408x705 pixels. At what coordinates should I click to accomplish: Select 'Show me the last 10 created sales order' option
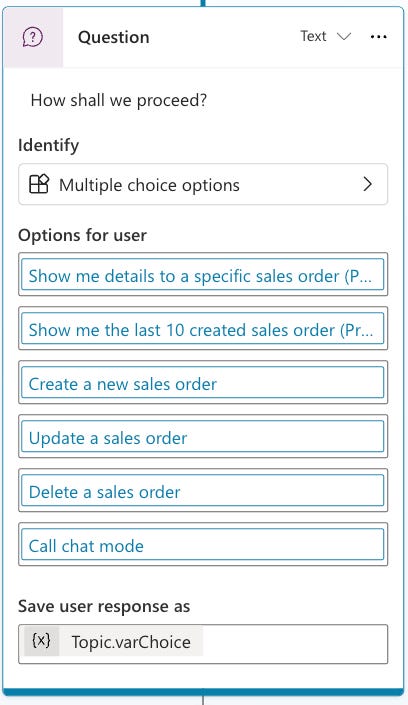[203, 329]
